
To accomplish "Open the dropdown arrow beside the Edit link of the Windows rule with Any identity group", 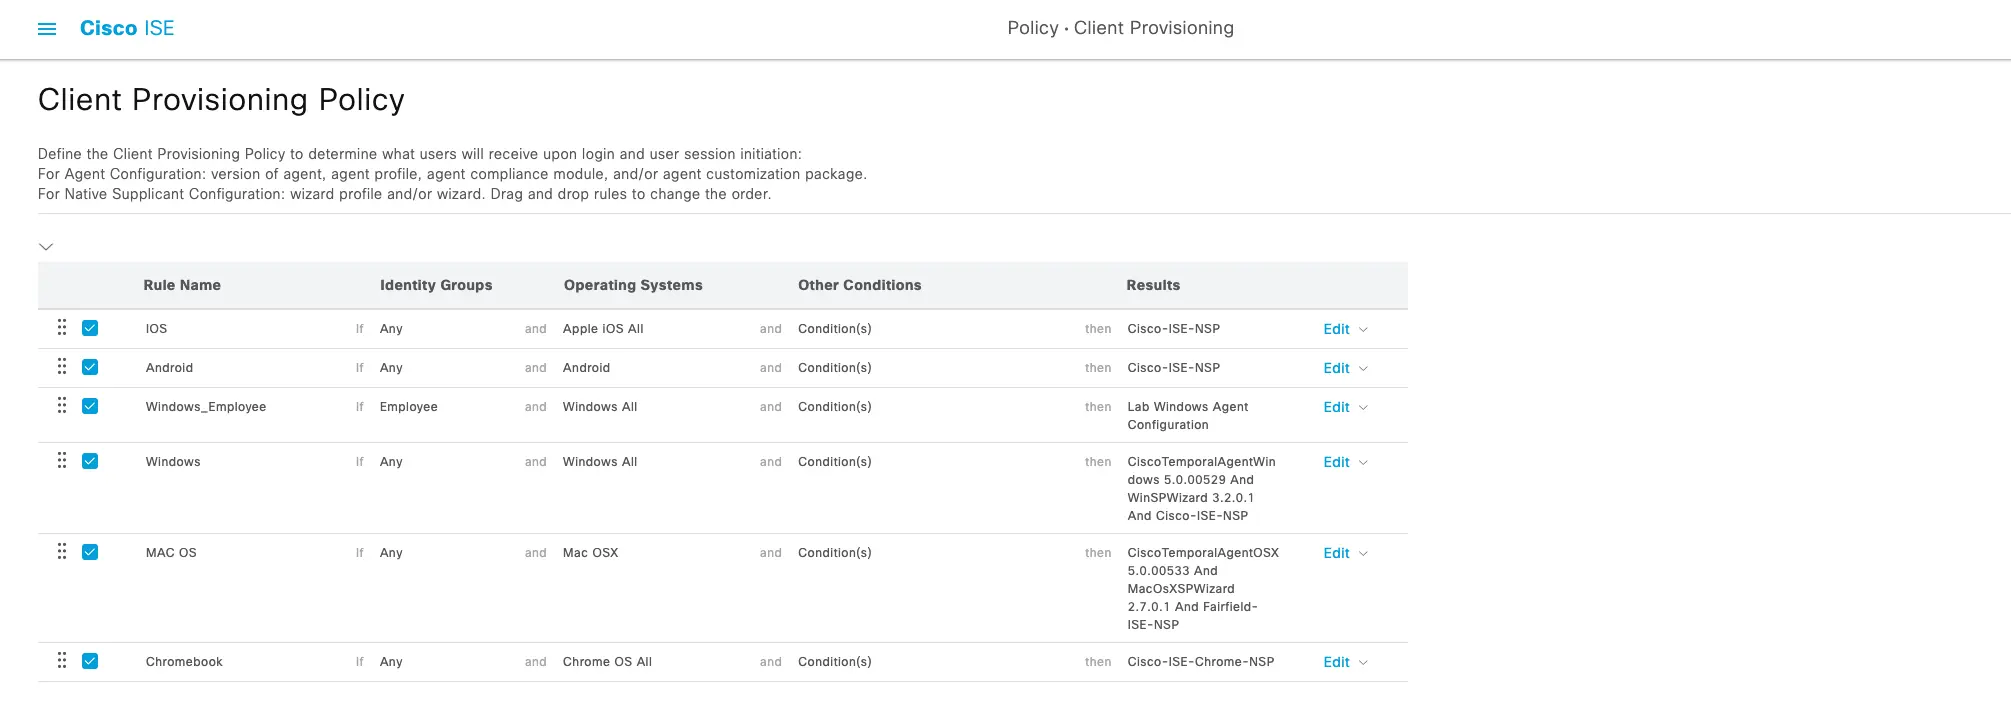I will click(1363, 463).
